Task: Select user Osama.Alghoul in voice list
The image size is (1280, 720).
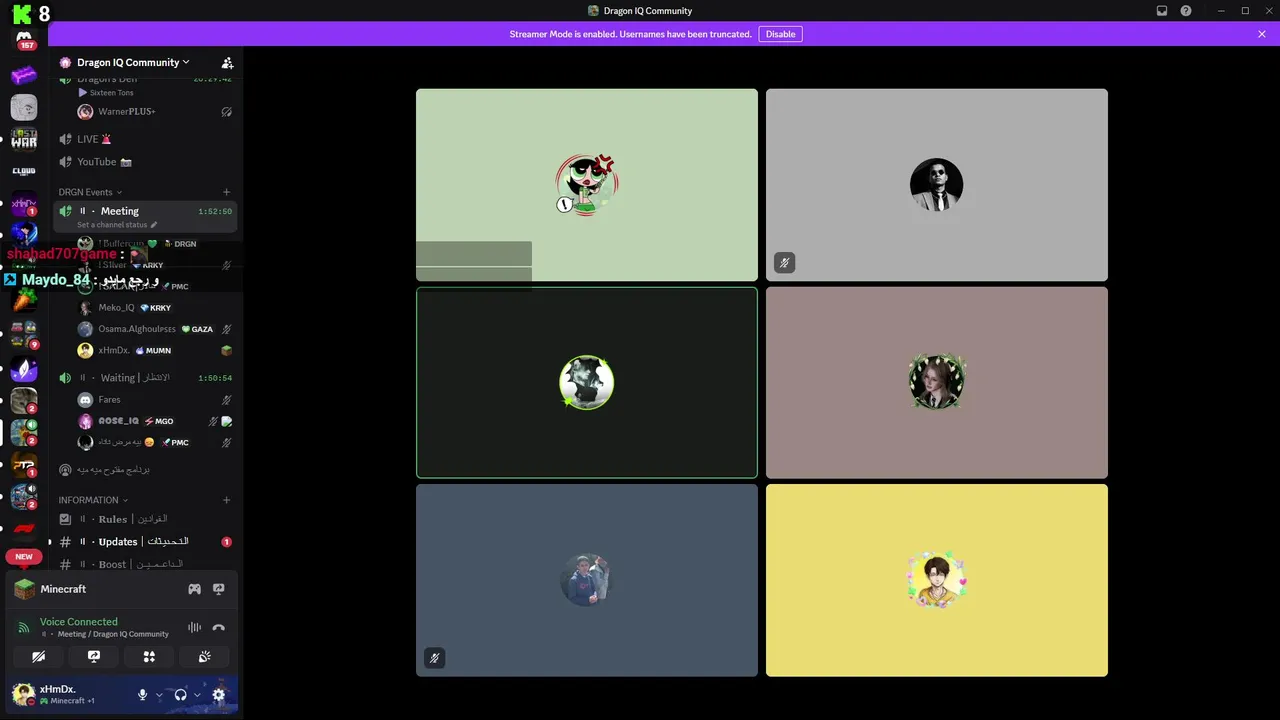Action: pos(155,329)
